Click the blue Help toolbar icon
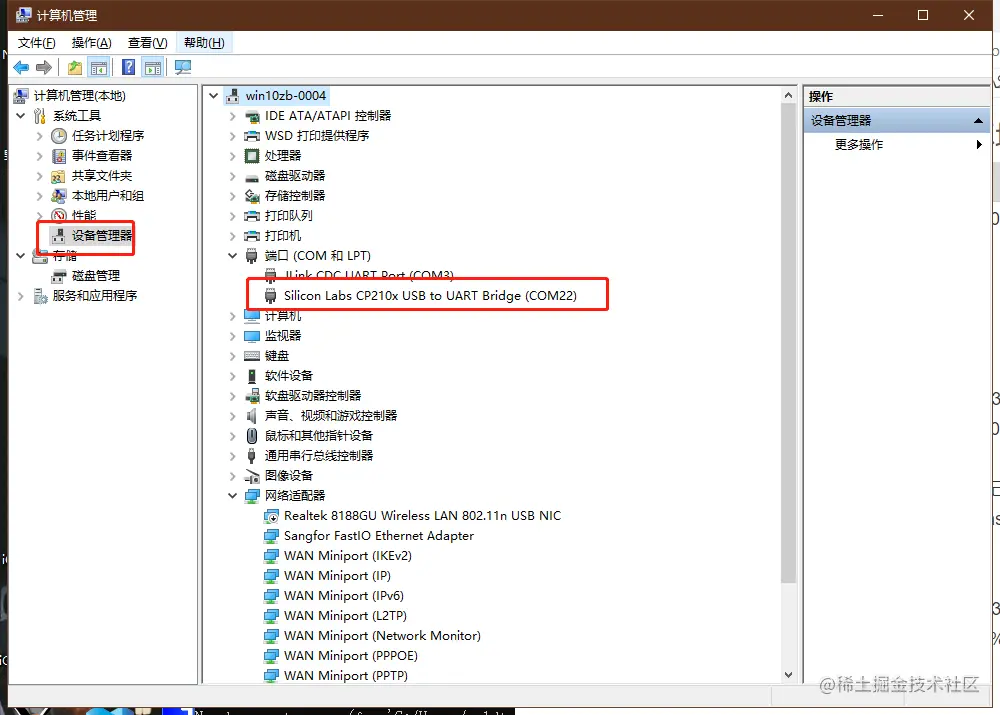1000x715 pixels. click(x=128, y=67)
